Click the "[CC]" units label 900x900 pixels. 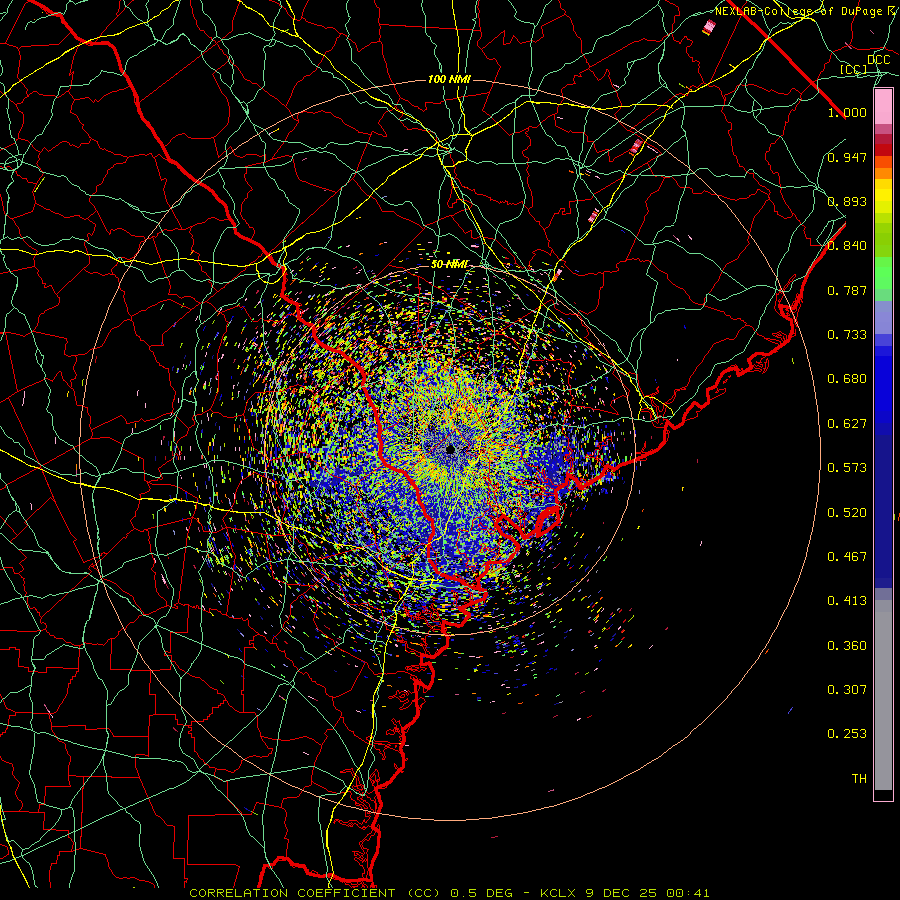(854, 69)
